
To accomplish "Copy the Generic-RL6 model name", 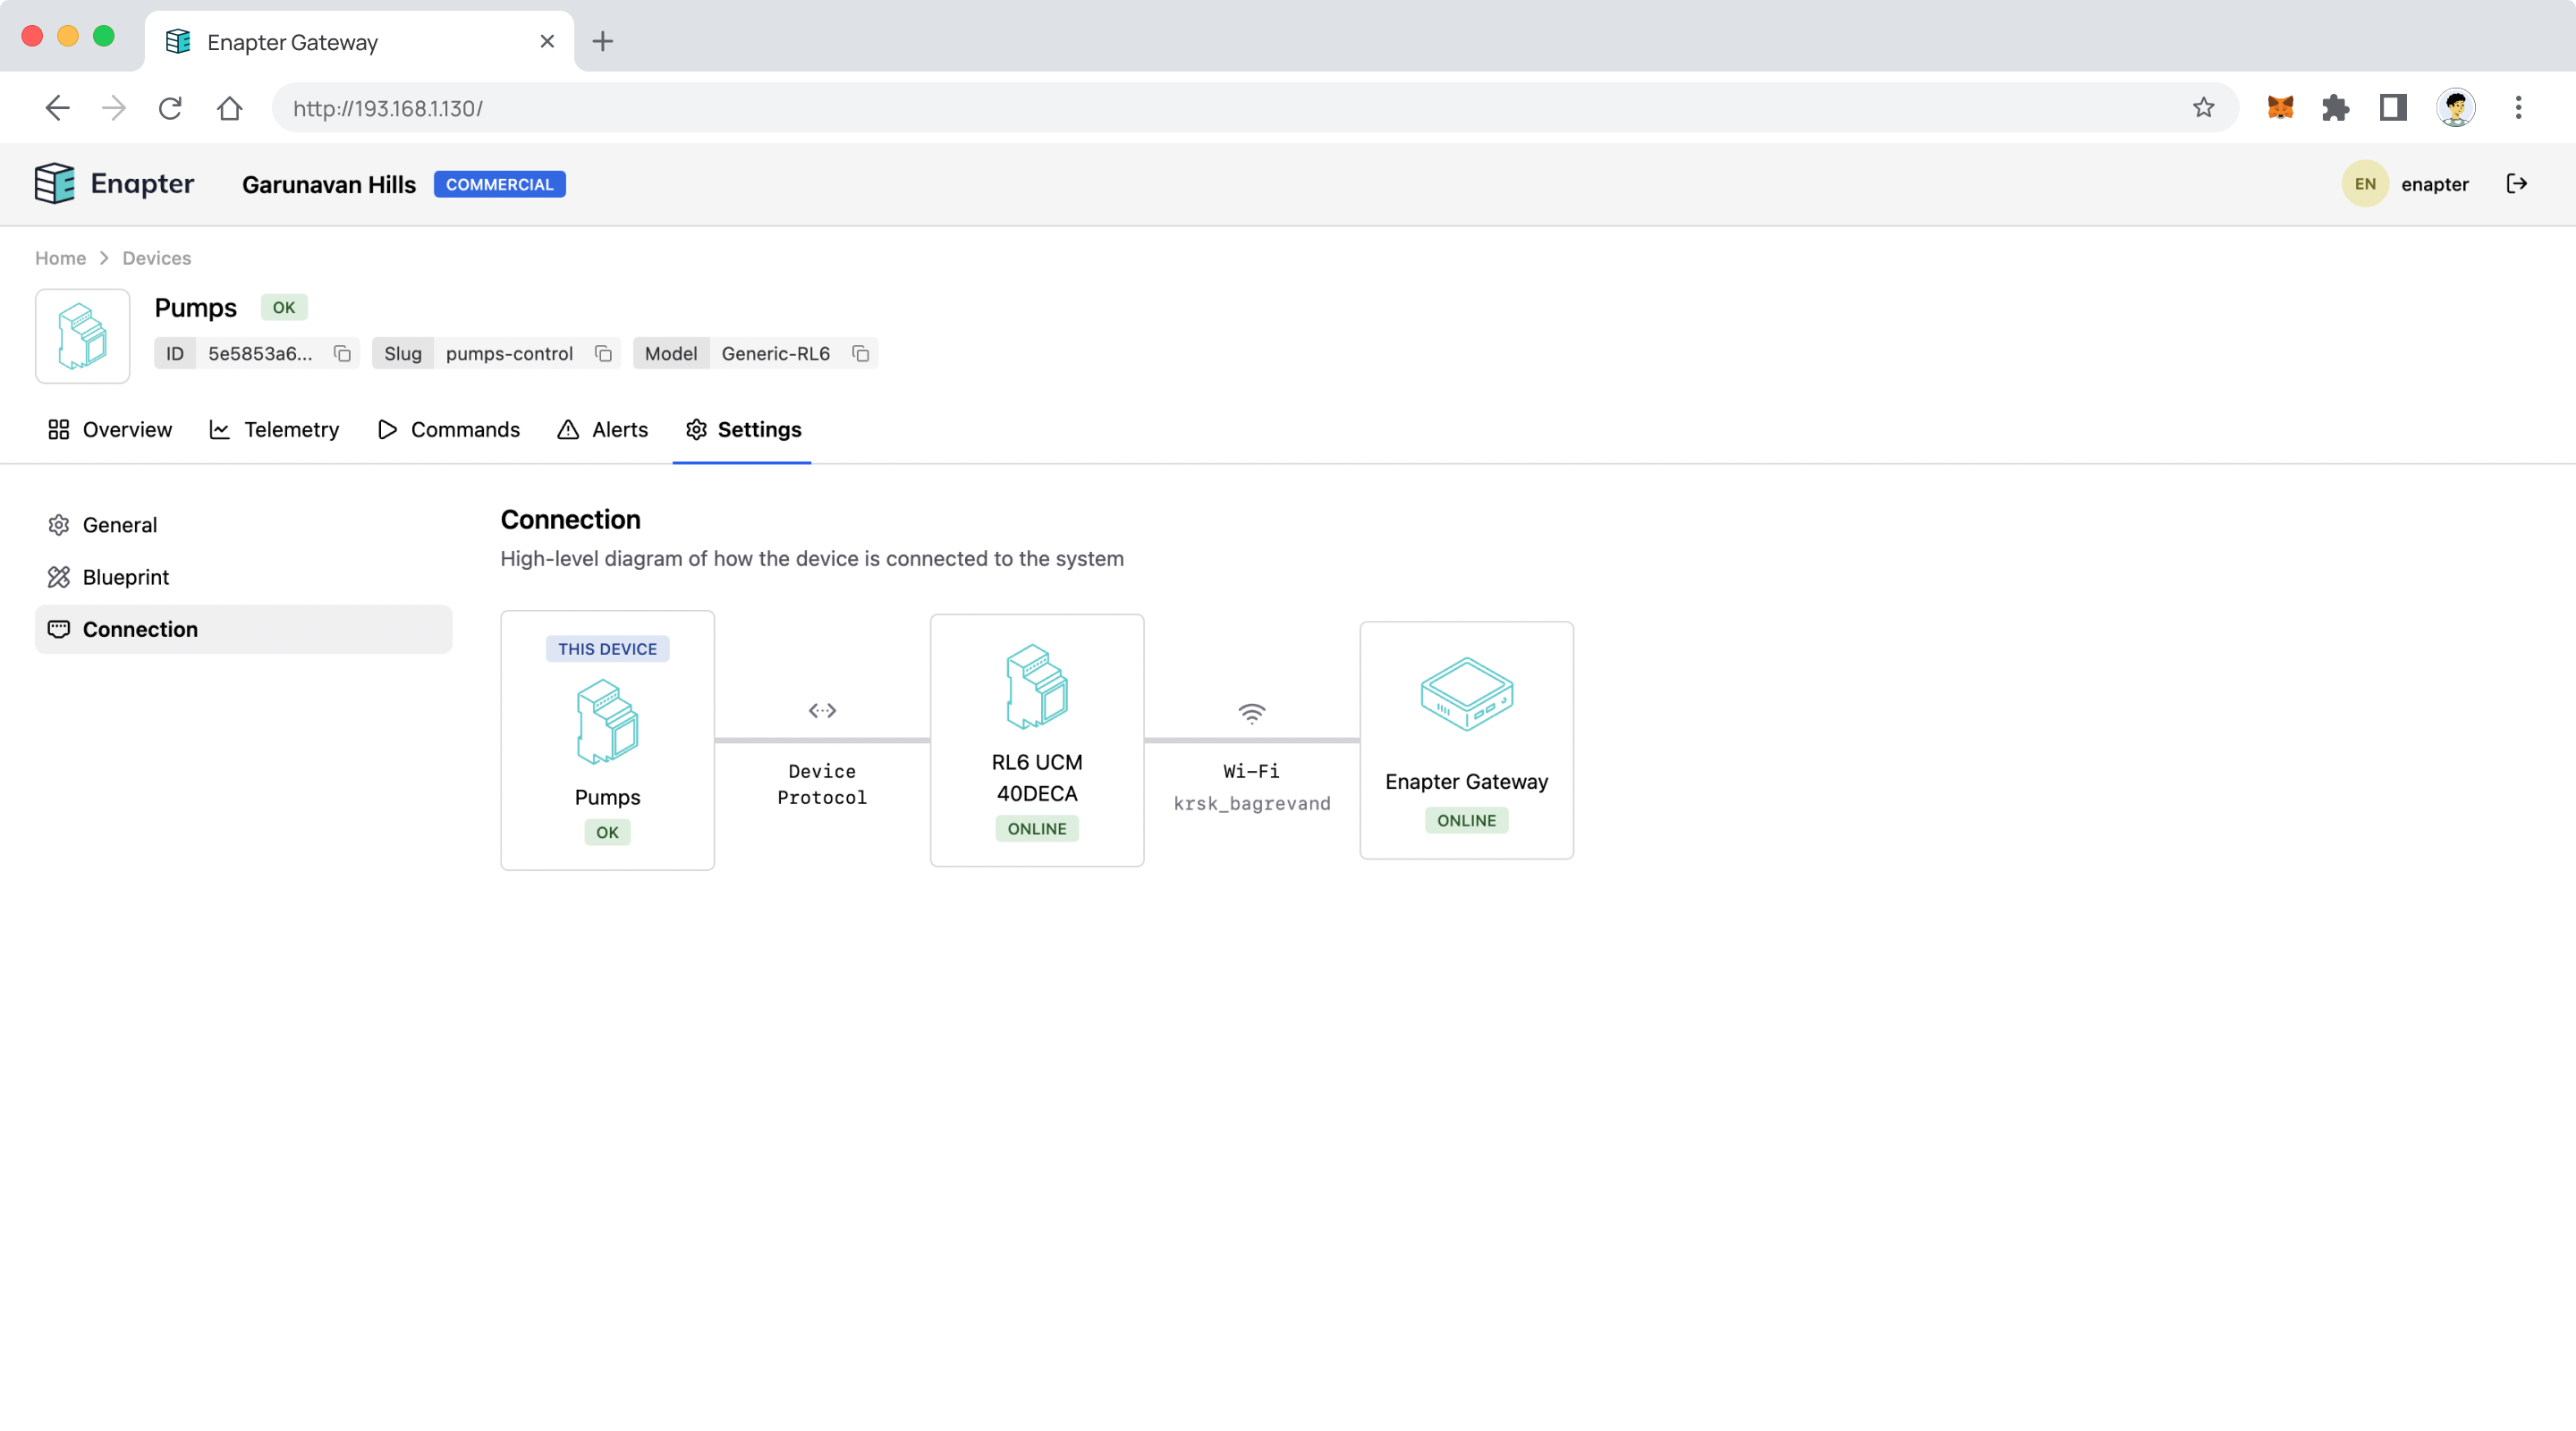I will 860,354.
